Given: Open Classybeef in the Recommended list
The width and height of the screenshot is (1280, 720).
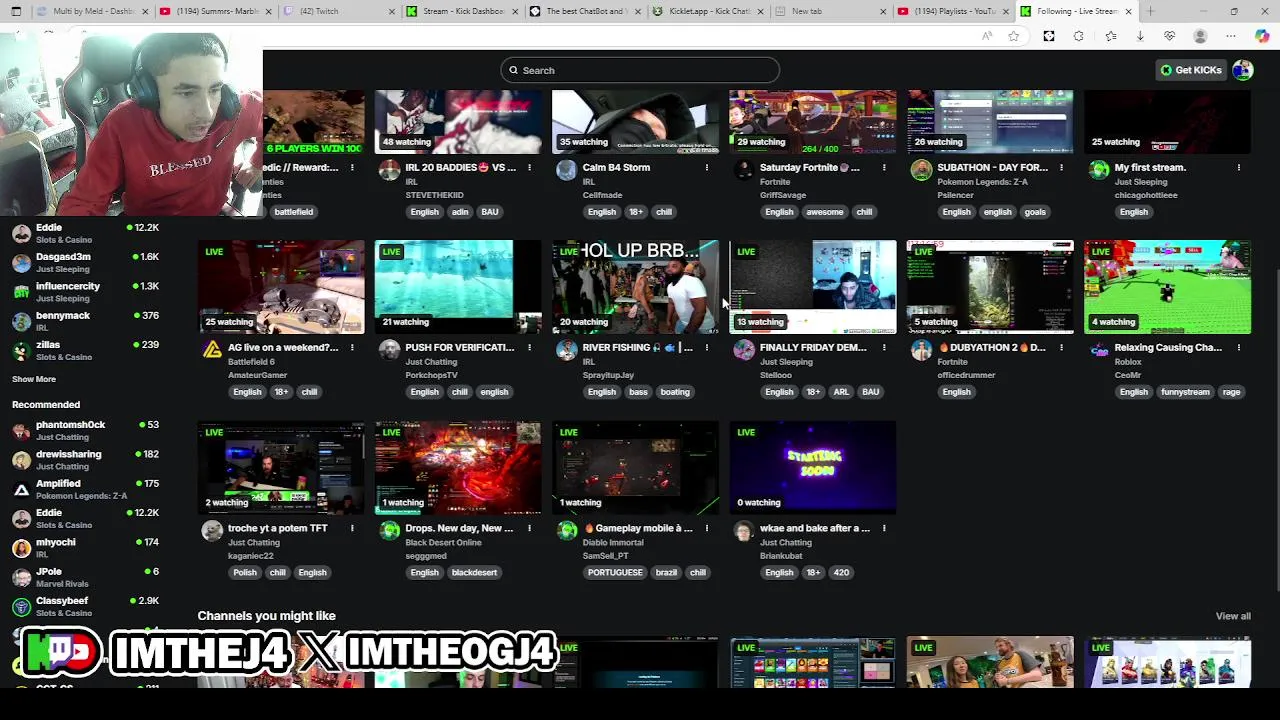Looking at the screenshot, I should (x=85, y=606).
